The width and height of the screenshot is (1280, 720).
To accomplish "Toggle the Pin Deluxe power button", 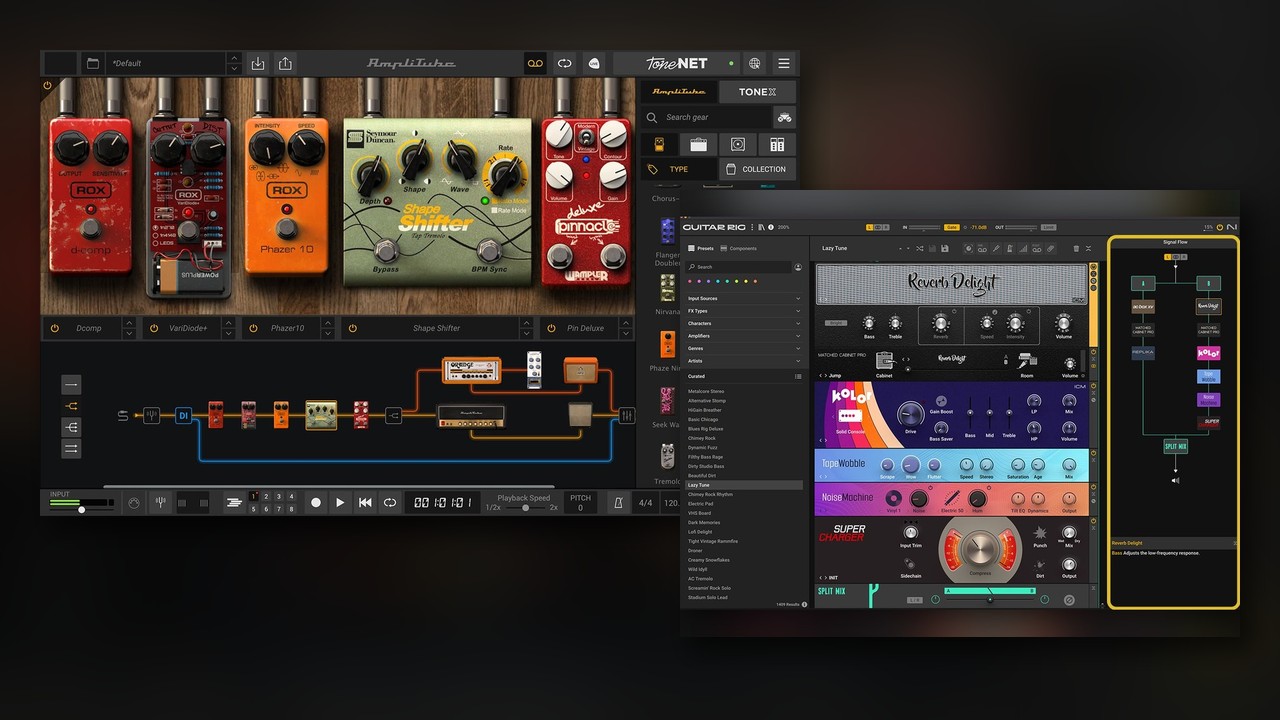I will (552, 328).
